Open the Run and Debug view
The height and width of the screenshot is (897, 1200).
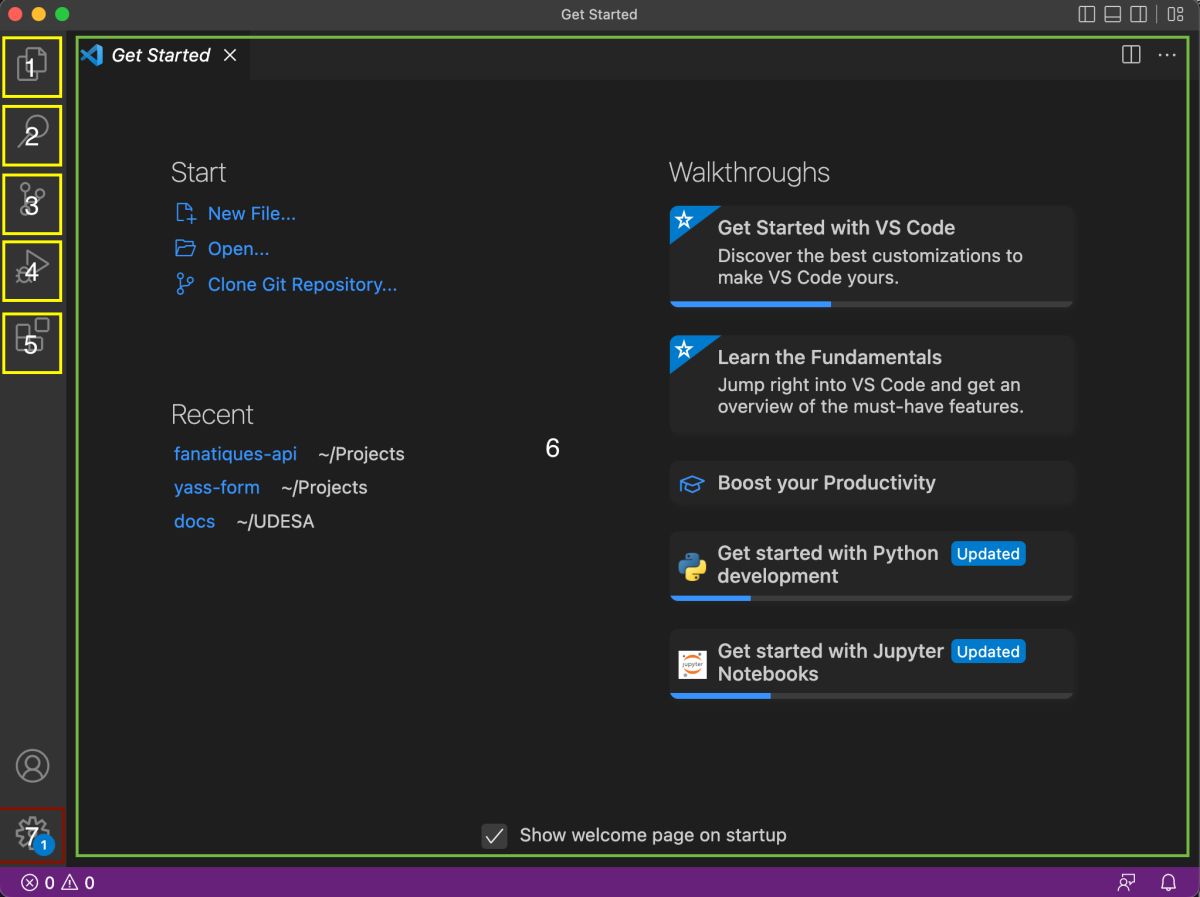(32, 271)
